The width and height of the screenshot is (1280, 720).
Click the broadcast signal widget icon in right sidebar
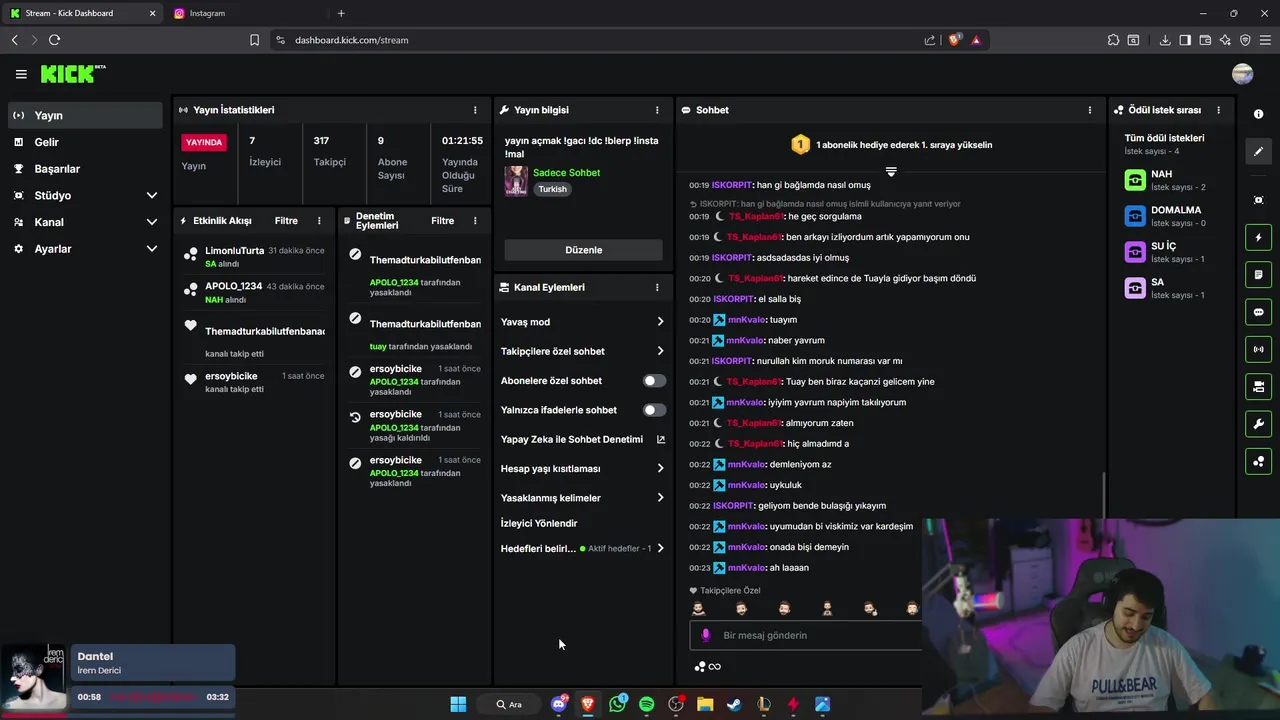[1258, 349]
